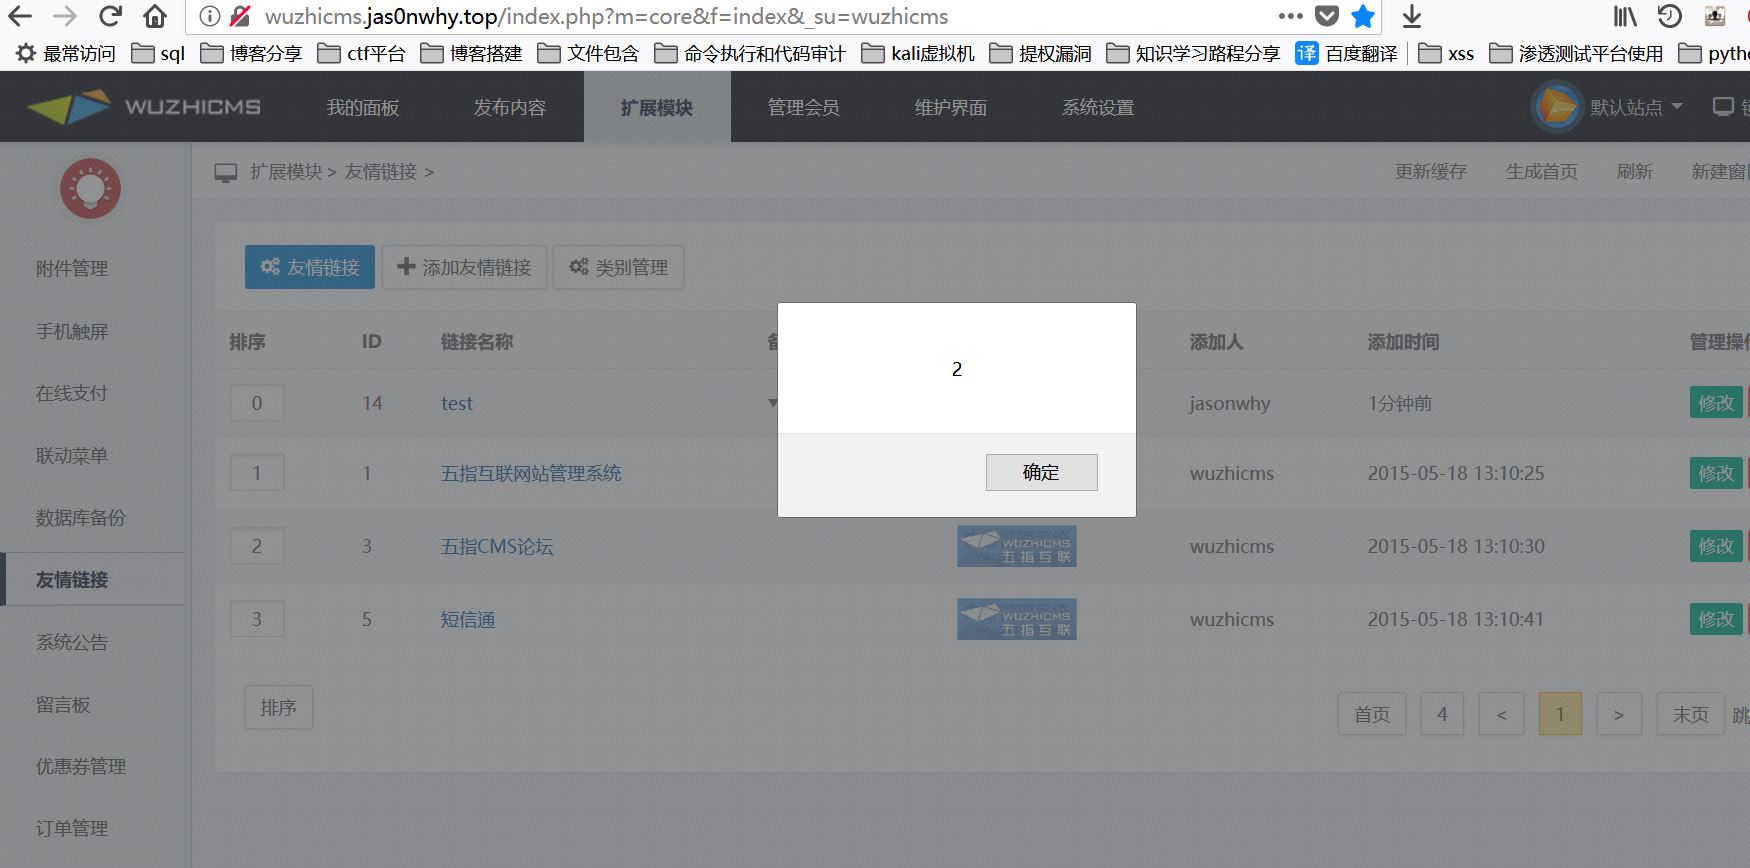This screenshot has width=1750, height=868.
Task: Go to 首页 in pagination
Action: (1372, 714)
